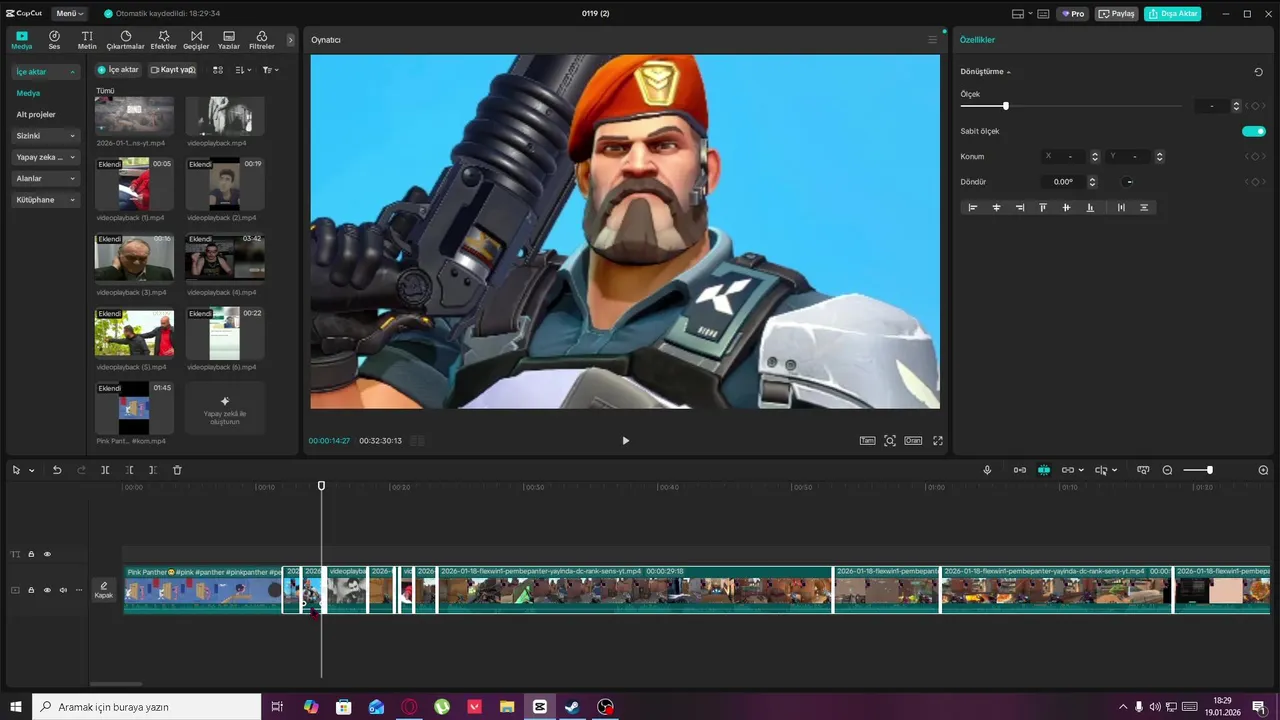Enter fullscreen preview mode
Image resolution: width=1280 pixels, height=720 pixels.
point(938,440)
